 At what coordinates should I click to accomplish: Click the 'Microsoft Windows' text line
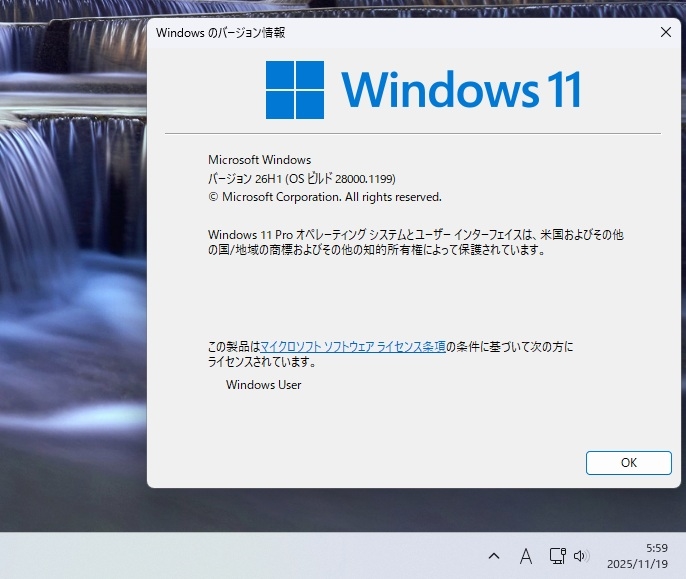tap(259, 160)
